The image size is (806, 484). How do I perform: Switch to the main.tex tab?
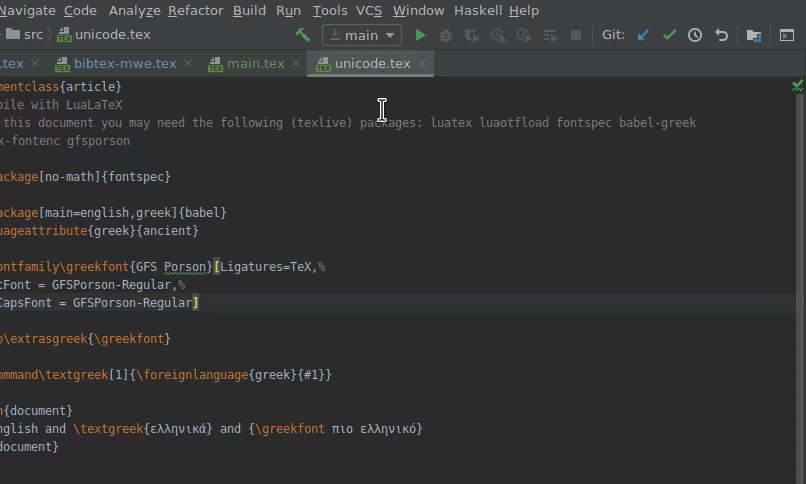[x=255, y=63]
